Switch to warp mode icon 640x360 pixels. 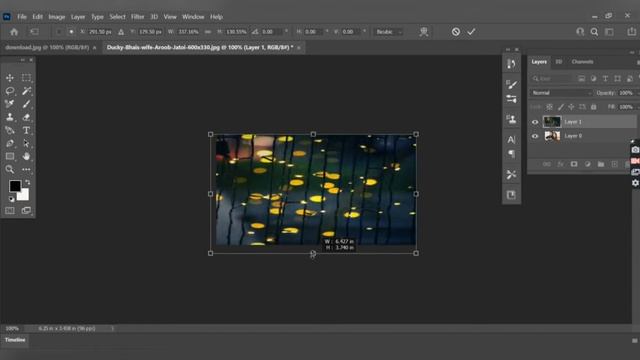424,32
